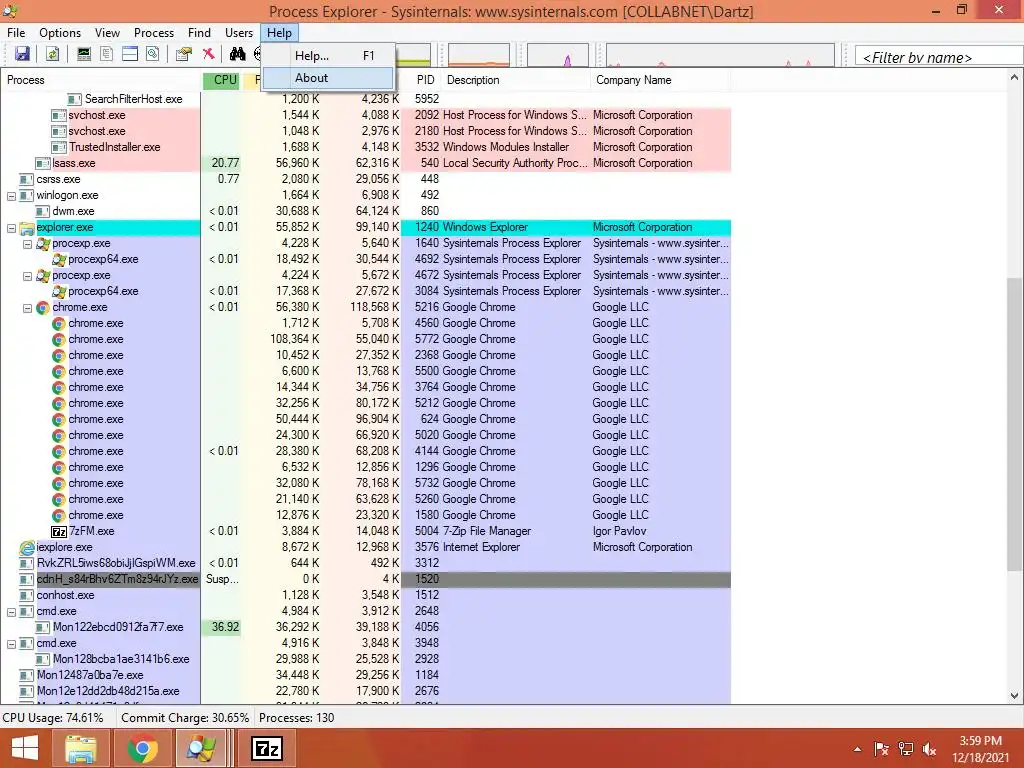Click the vertical scrollbar up arrow
Image resolution: width=1024 pixels, height=768 pixels.
[x=1014, y=78]
